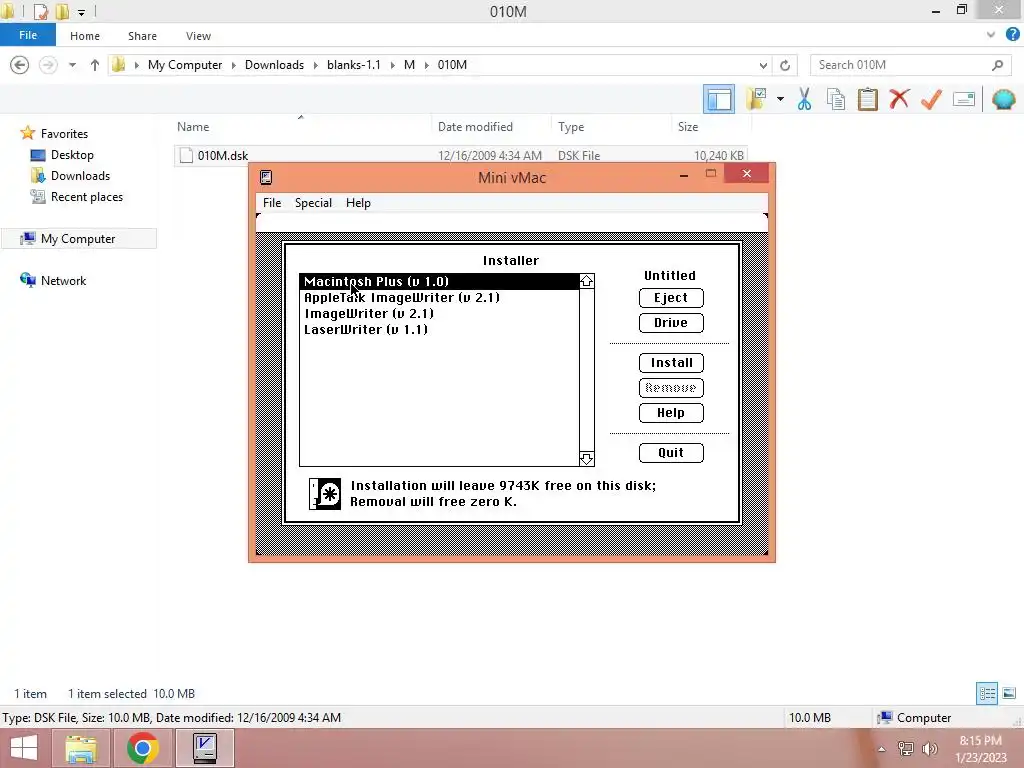Click the Back navigation arrow
The height and width of the screenshot is (768, 1024).
pyautogui.click(x=20, y=65)
